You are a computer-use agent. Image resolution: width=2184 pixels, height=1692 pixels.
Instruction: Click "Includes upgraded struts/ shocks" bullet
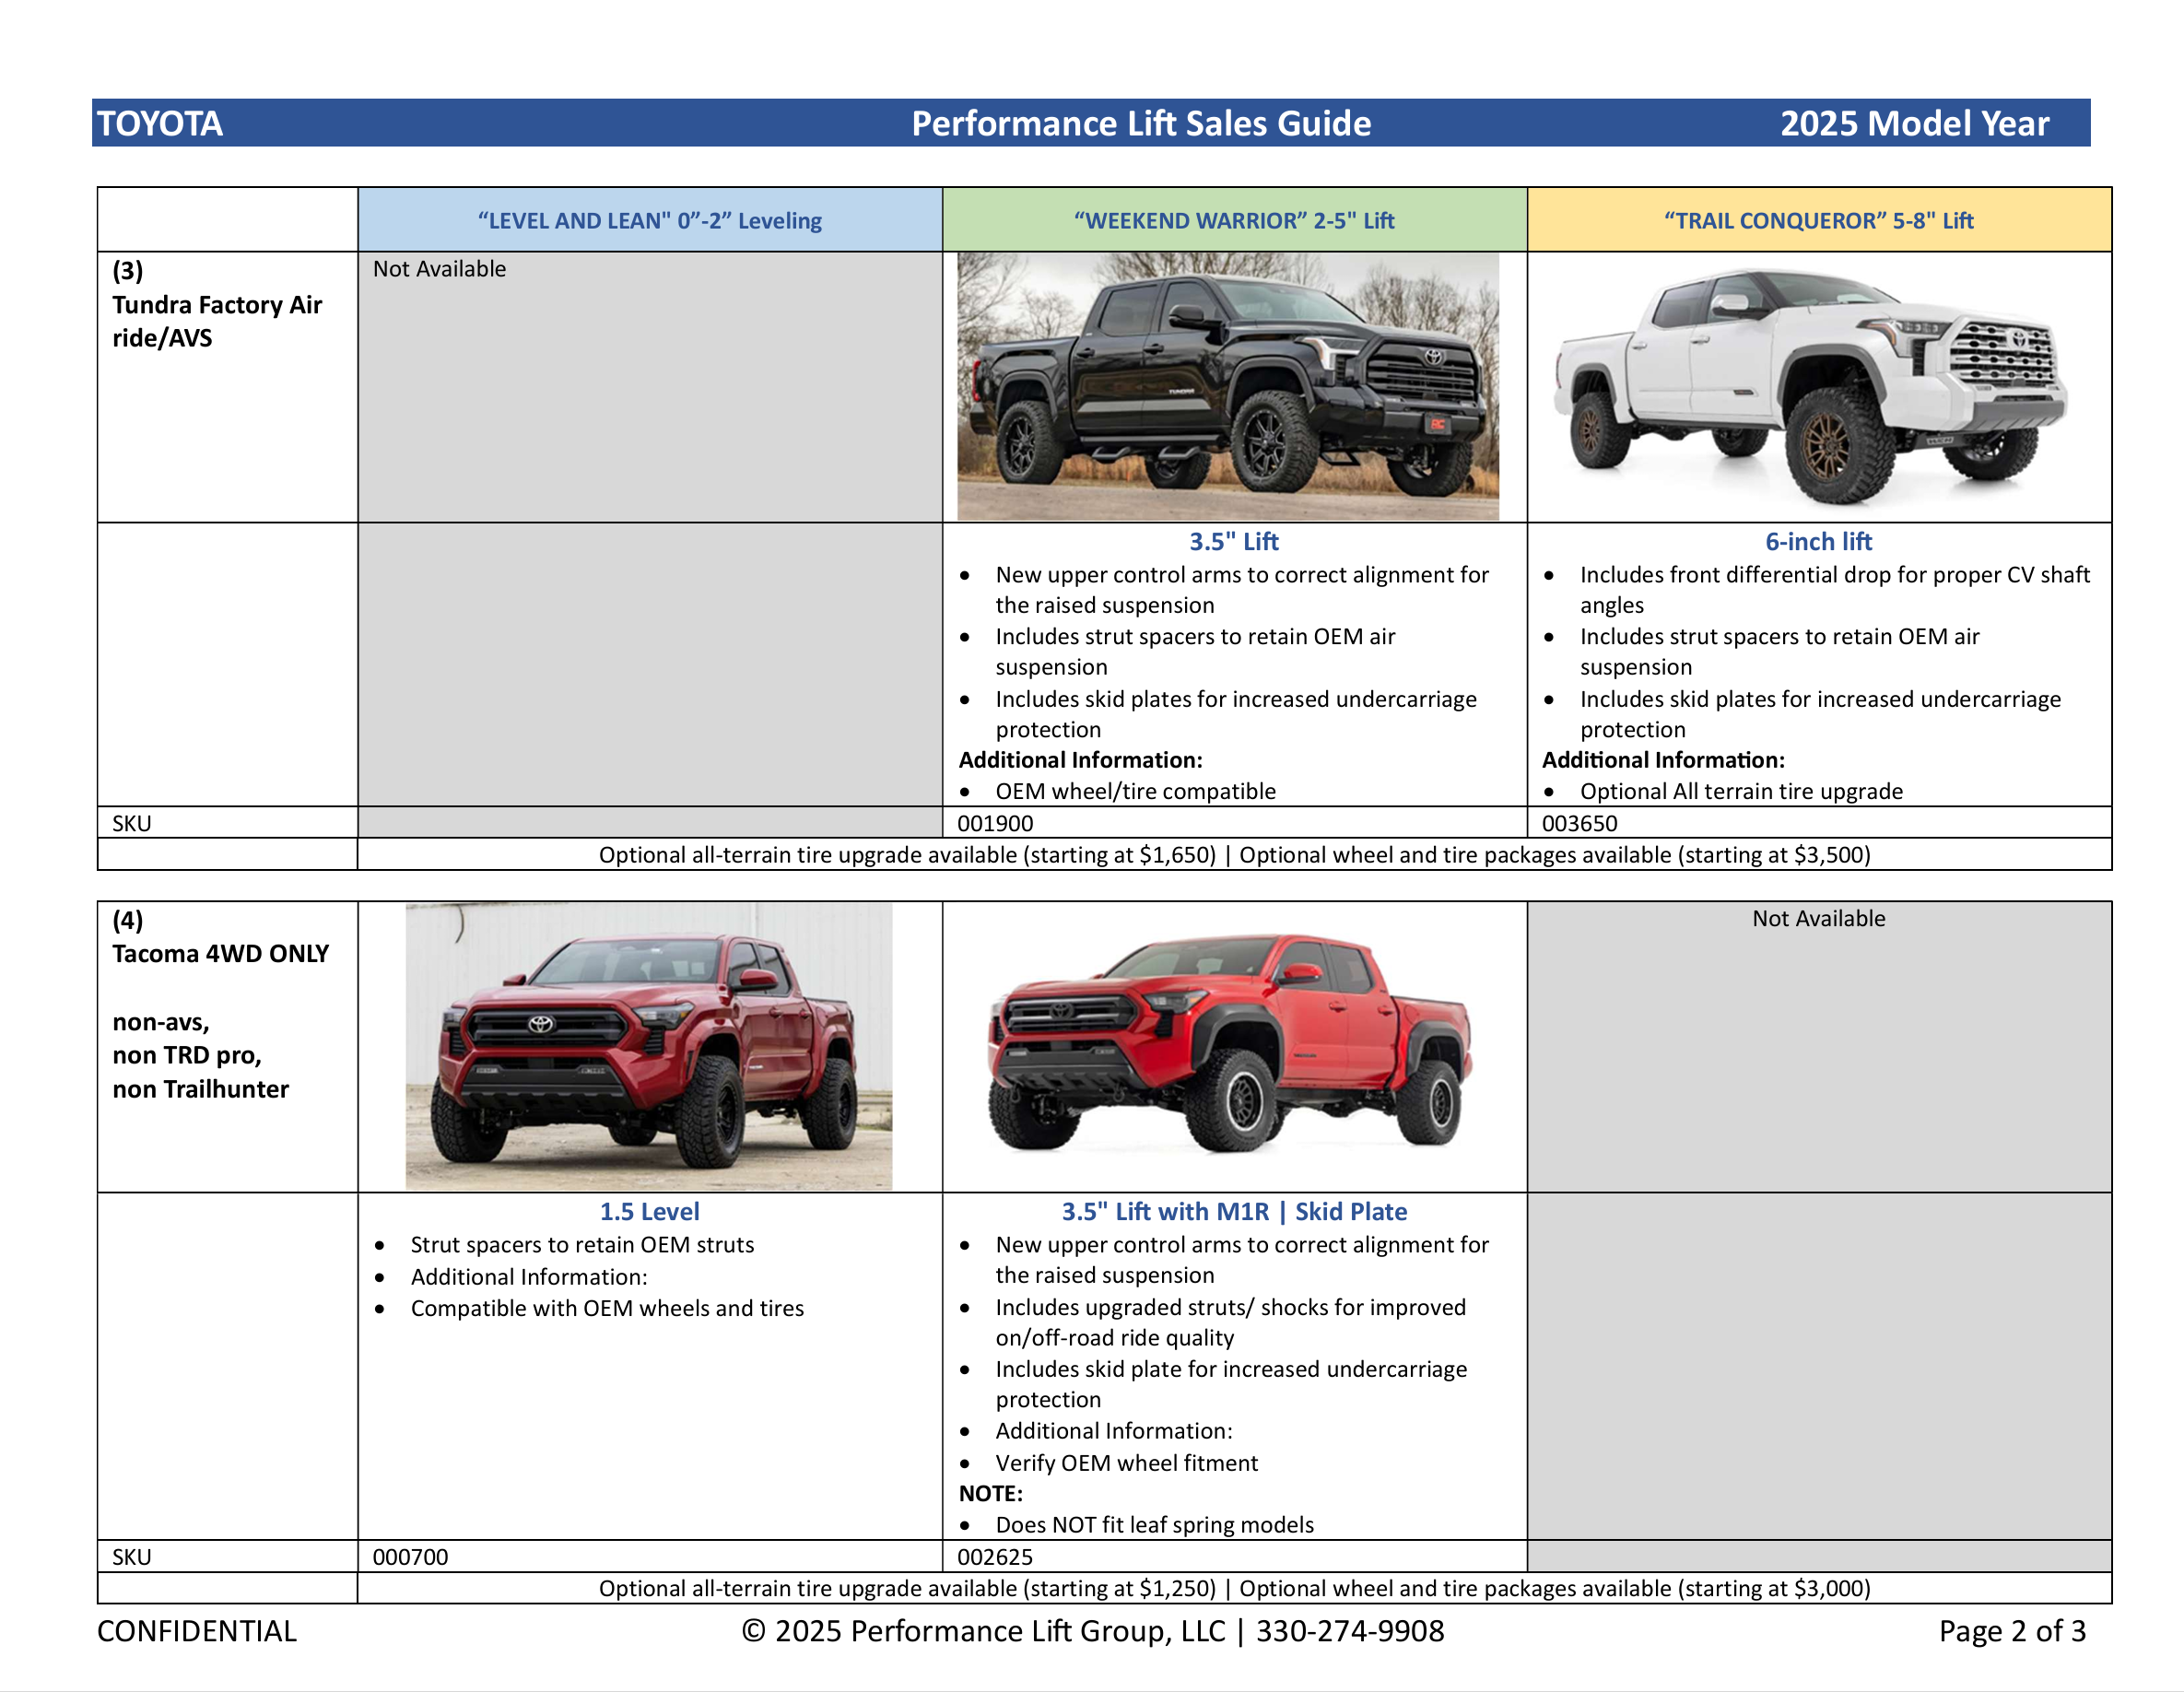coord(1230,1322)
